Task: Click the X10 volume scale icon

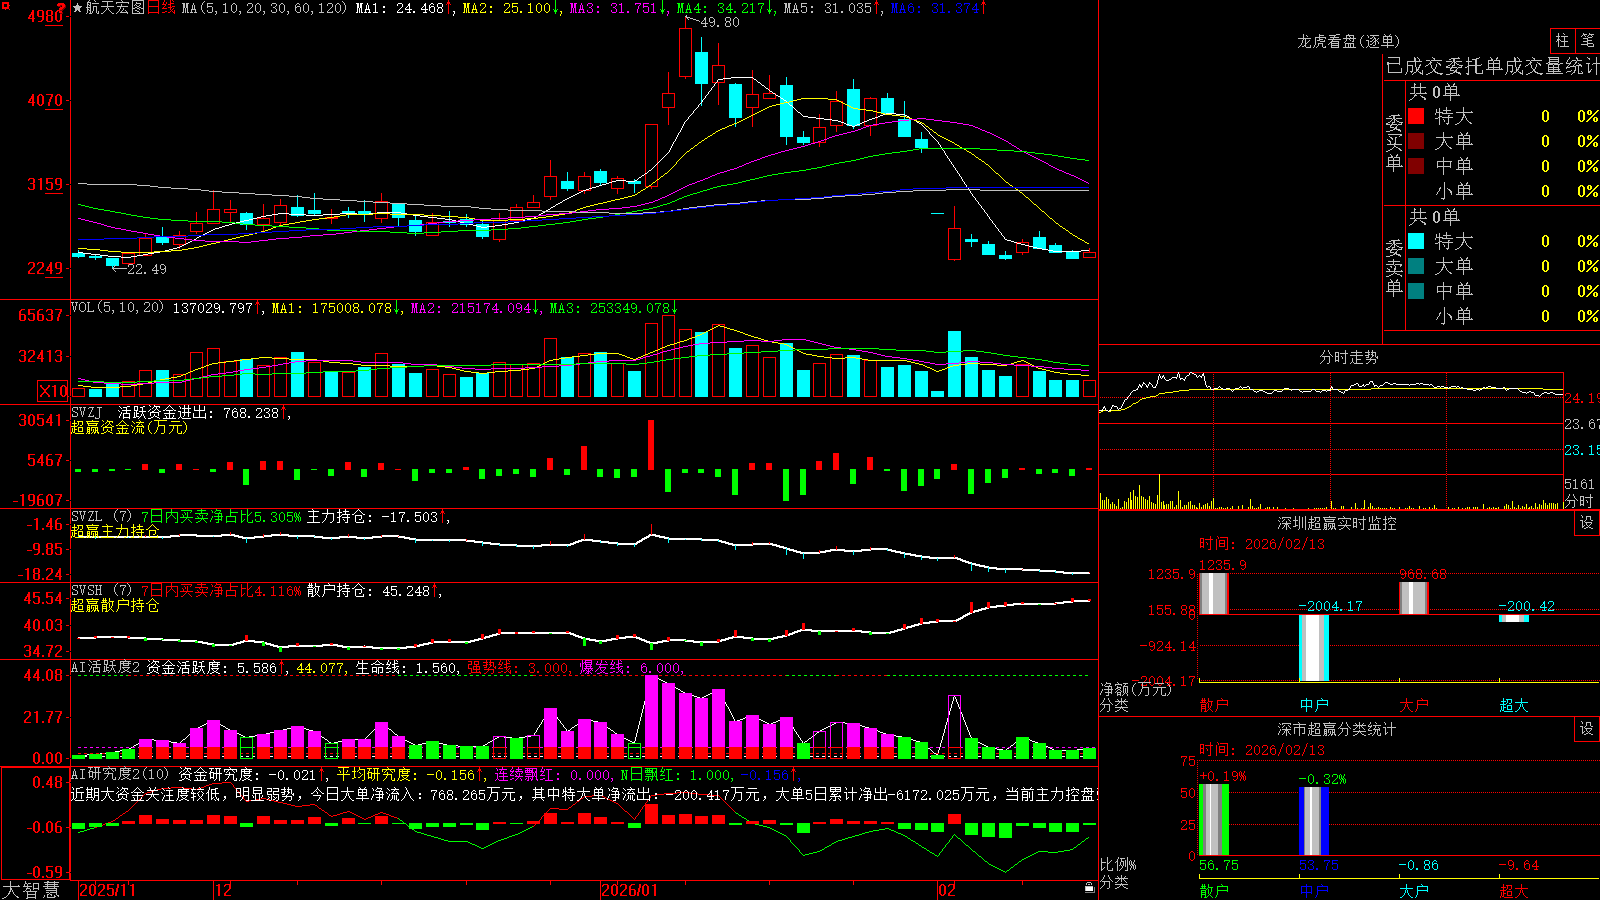Action: click(53, 391)
